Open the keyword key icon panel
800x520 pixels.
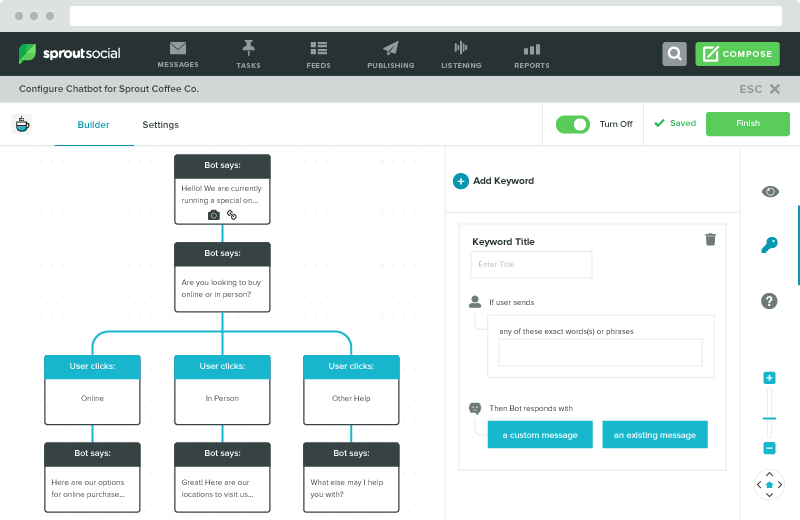pyautogui.click(x=769, y=245)
